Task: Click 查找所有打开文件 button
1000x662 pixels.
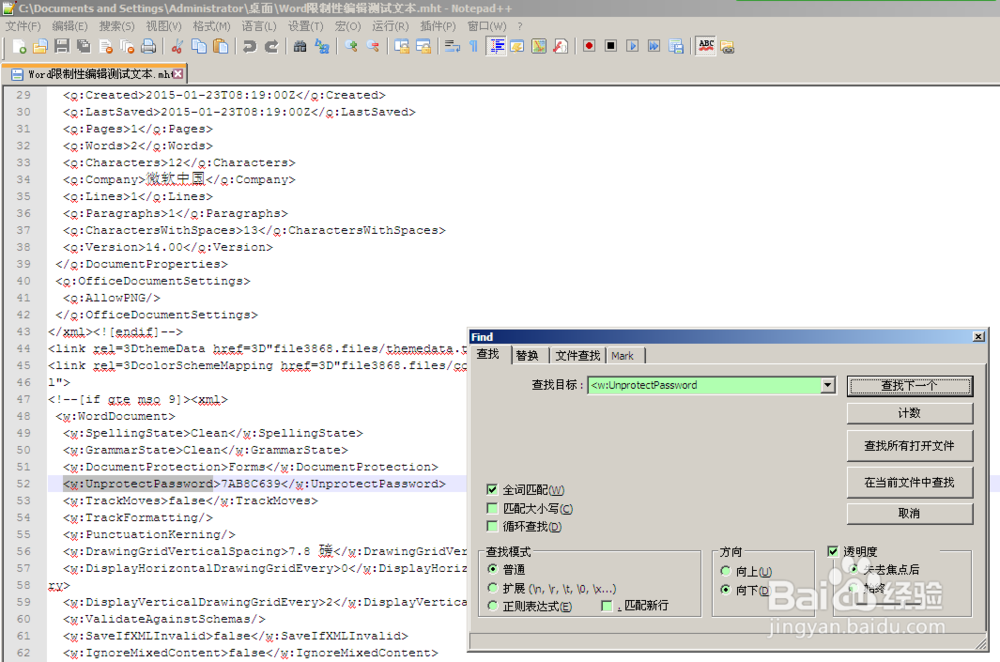Action: [909, 446]
